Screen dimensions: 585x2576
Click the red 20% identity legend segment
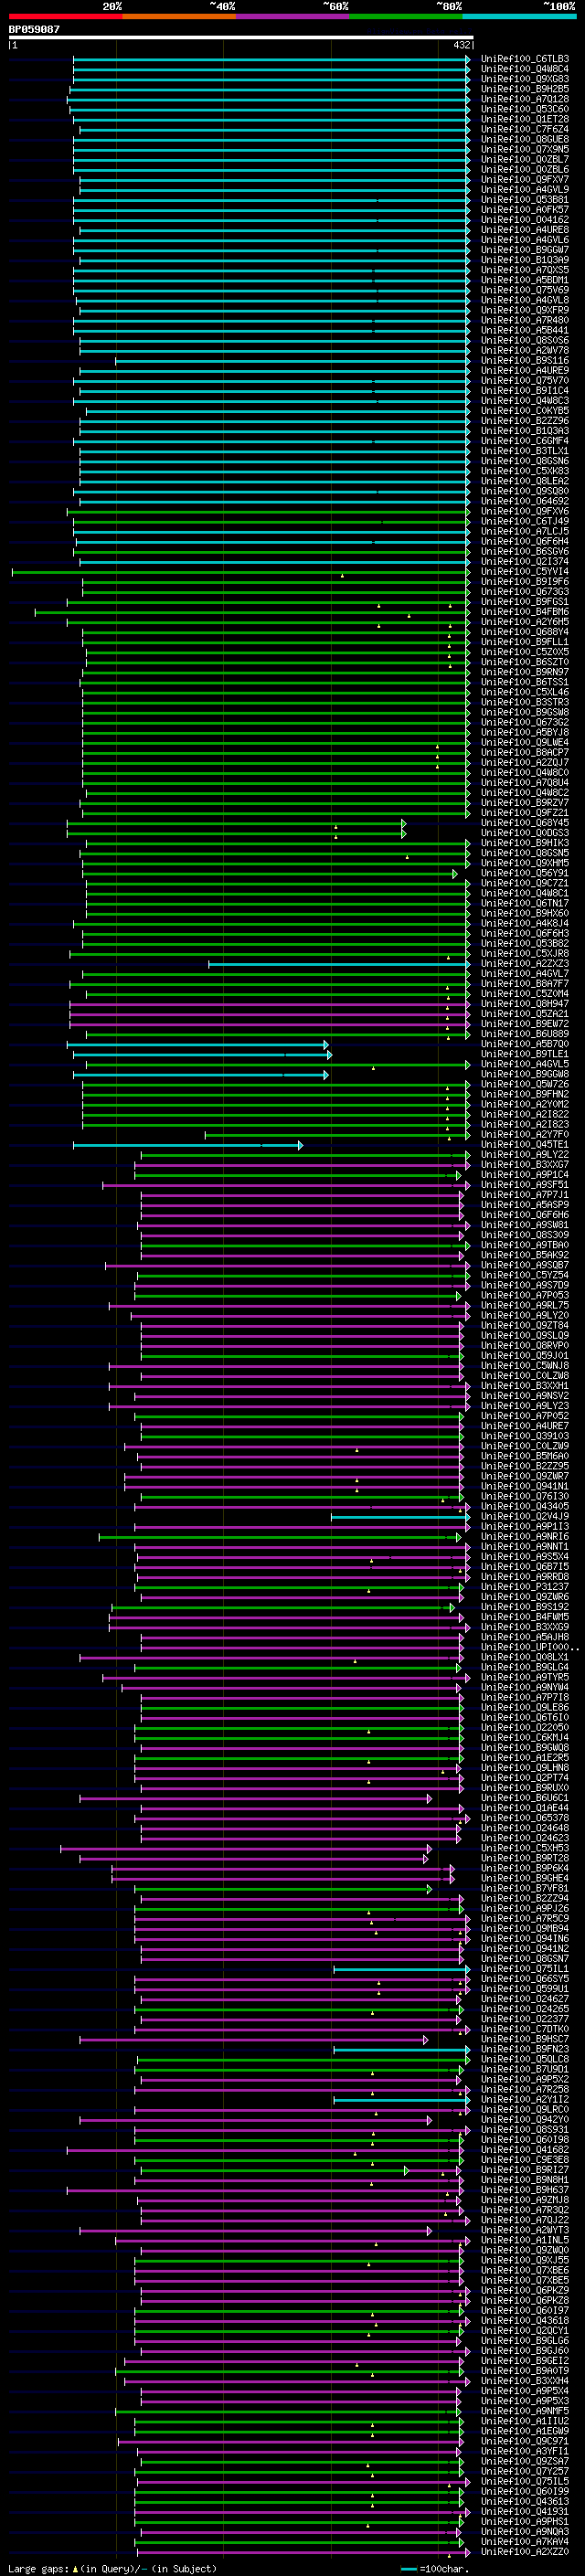pyautogui.click(x=65, y=16)
